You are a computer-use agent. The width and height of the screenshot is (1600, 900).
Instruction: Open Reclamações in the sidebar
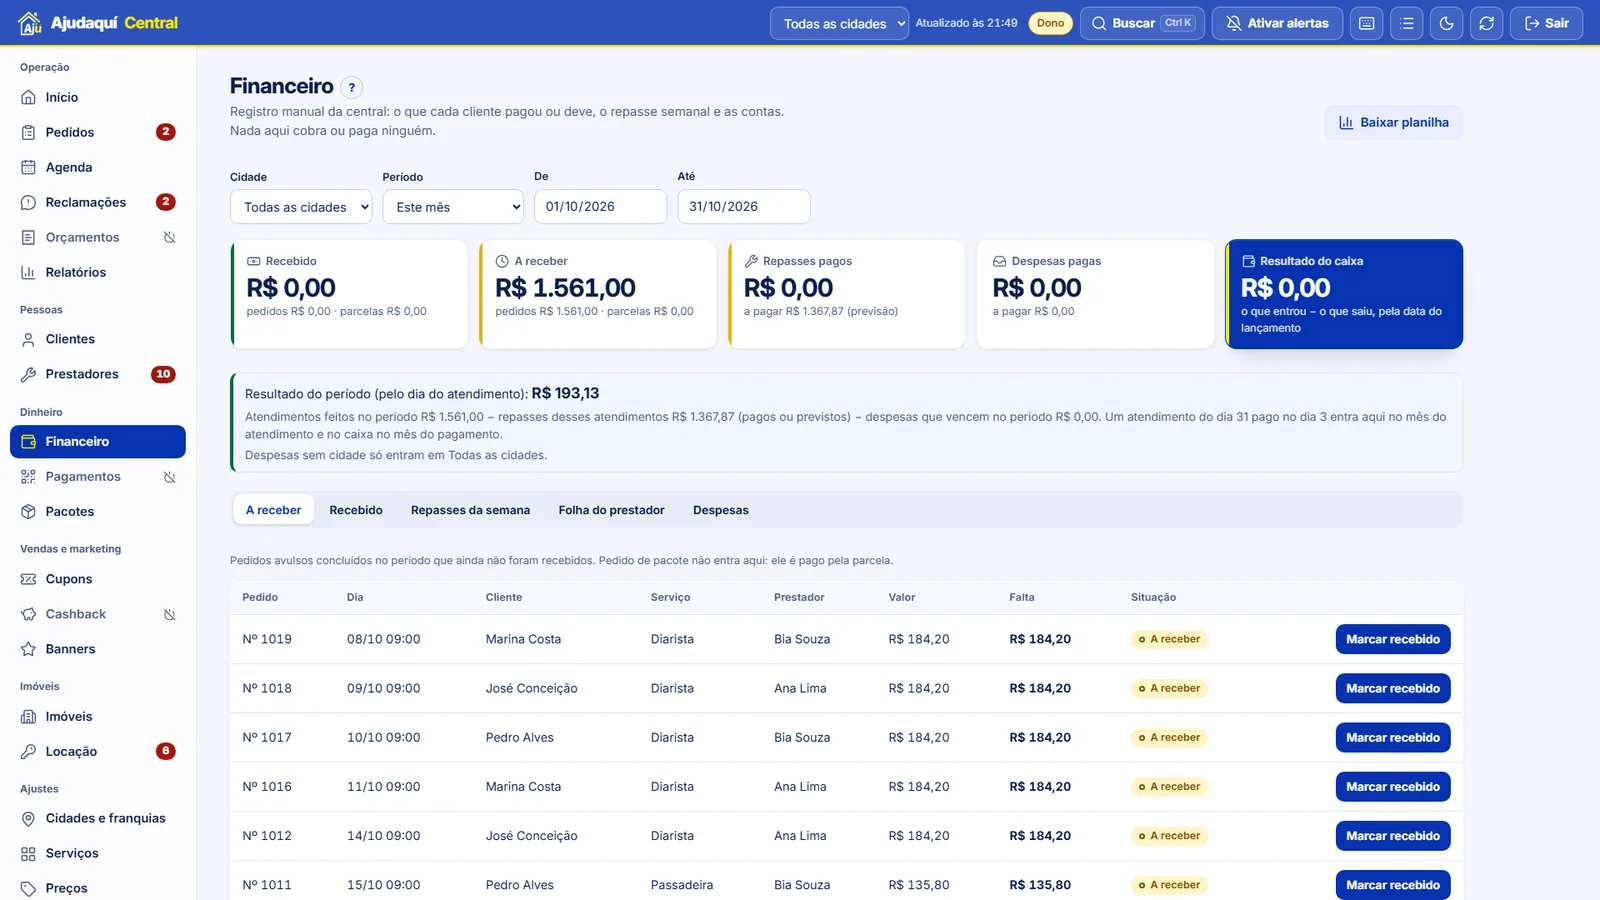tap(98, 202)
